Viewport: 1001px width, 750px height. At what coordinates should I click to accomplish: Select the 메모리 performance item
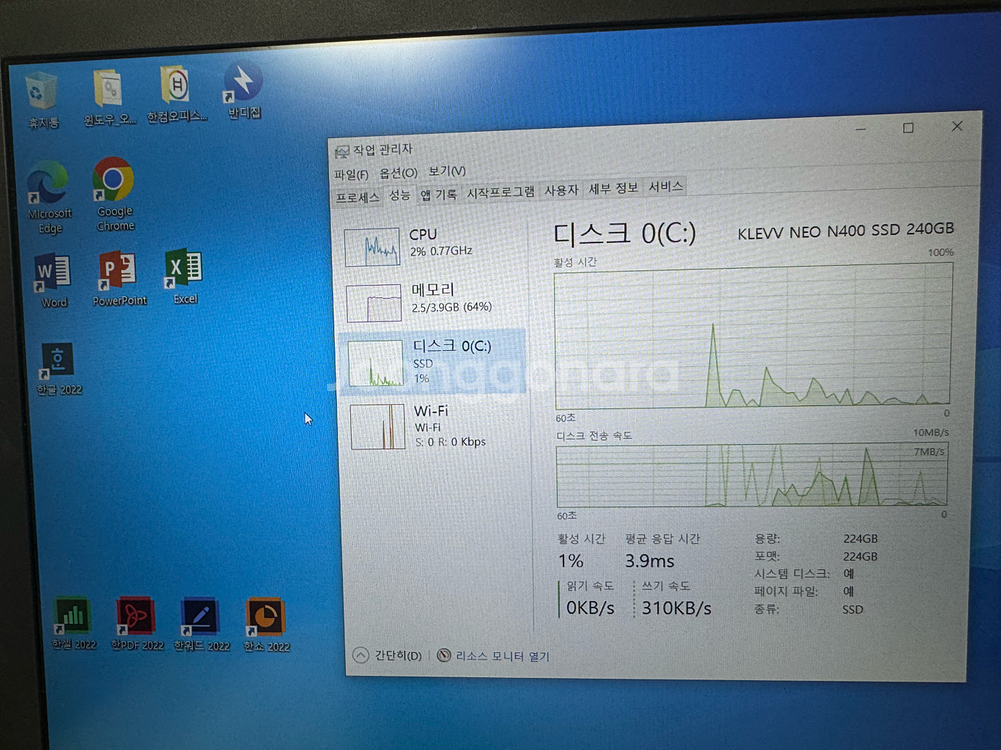(430, 298)
